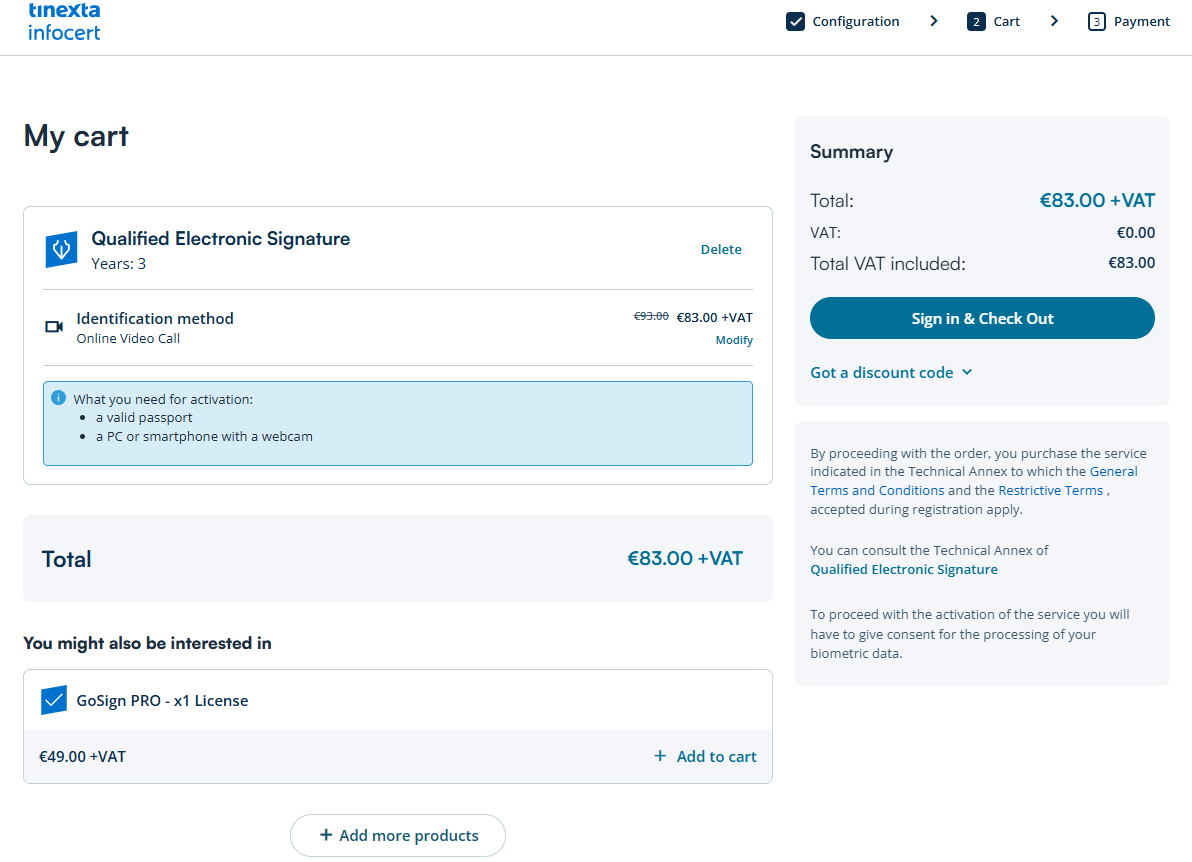Click the Cart step number 2 icon

976,21
